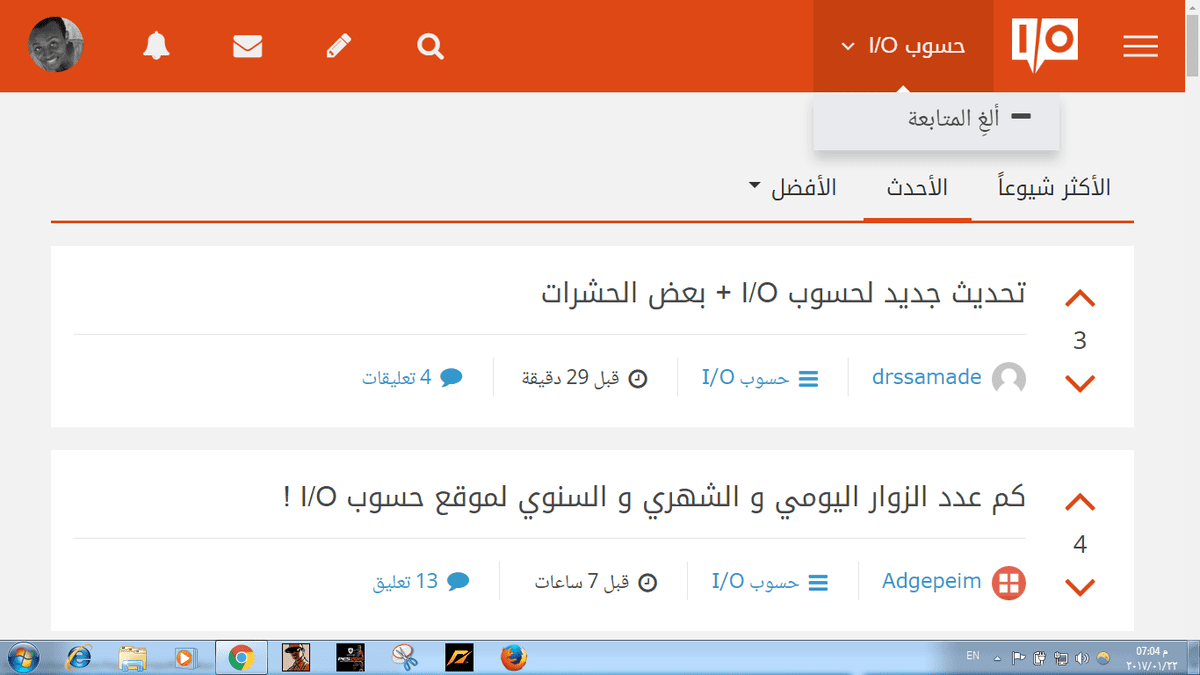
Task: Open Windows Explorer folder in taskbar
Action: (x=133, y=657)
